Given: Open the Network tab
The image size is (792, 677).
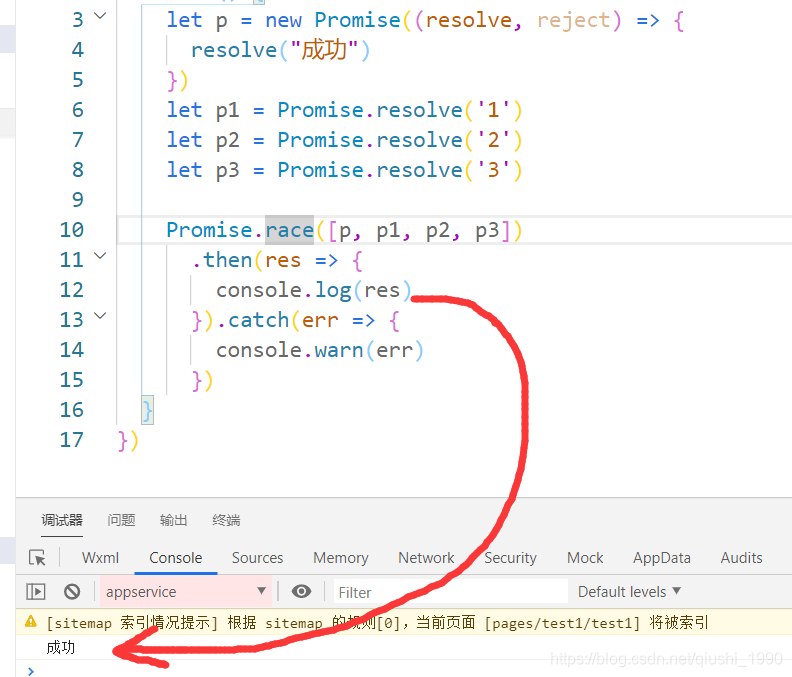Looking at the screenshot, I should 426,558.
